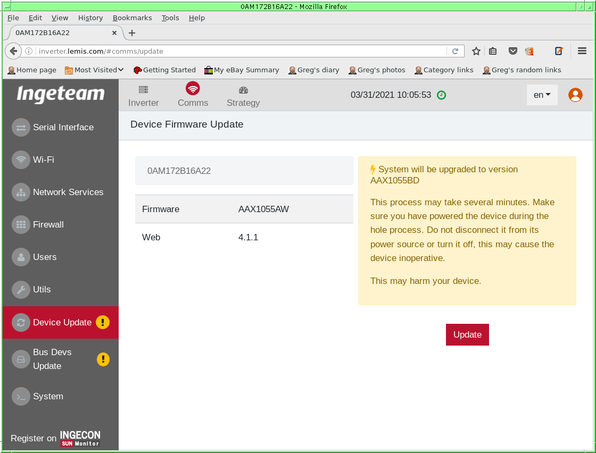Show bookmarks list icon in toolbar
This screenshot has height=453, width=596.
coord(493,51)
